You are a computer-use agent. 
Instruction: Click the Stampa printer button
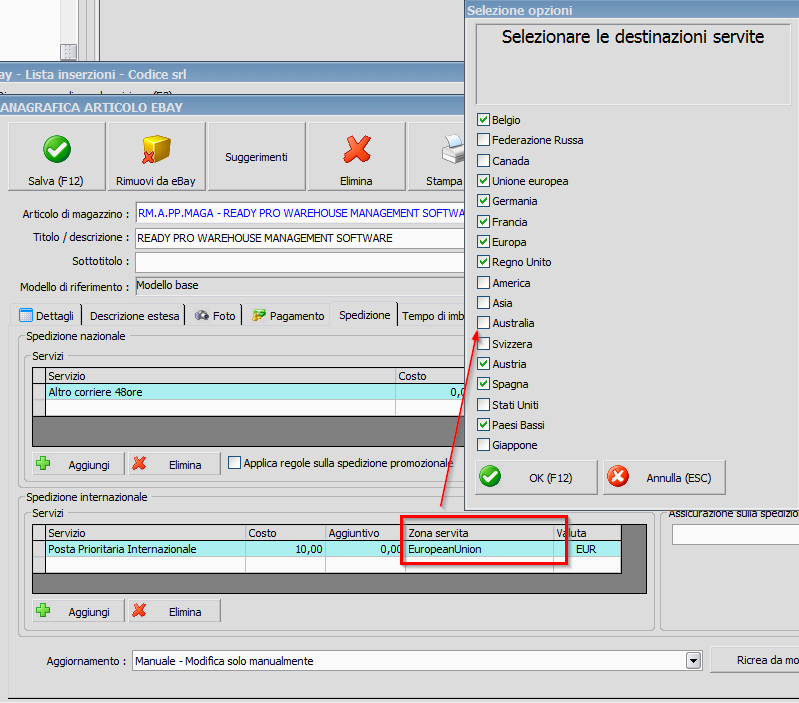[x=437, y=156]
